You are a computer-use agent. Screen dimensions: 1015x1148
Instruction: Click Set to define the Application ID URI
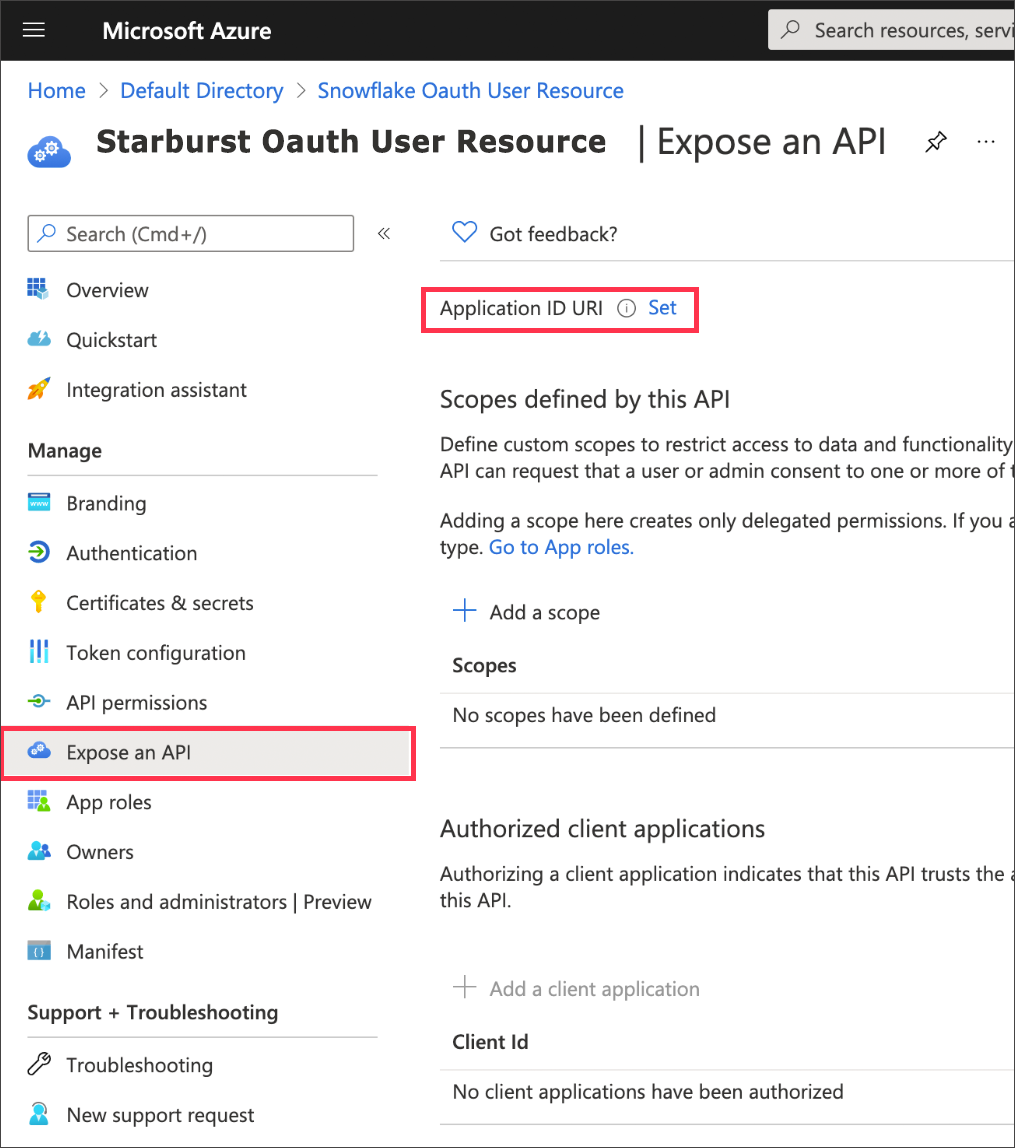(x=663, y=308)
